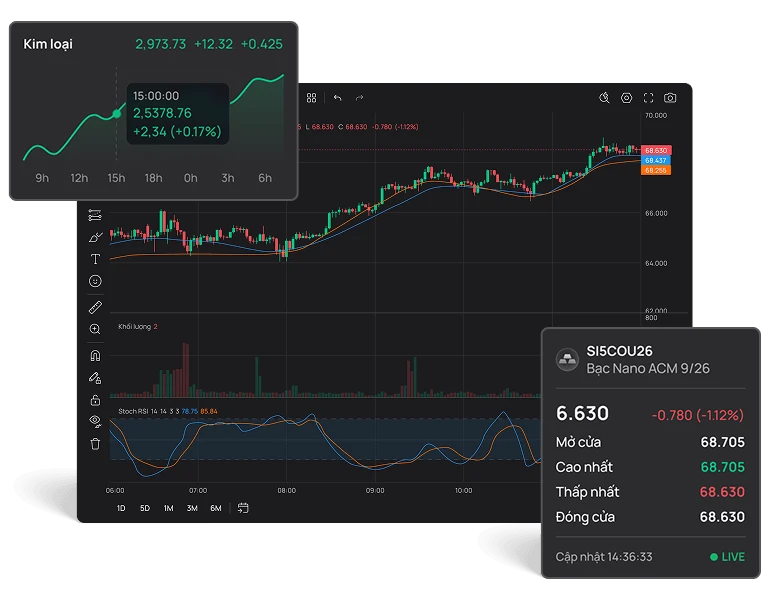Image resolution: width=762 pixels, height=600 pixels.
Task: Click the Kim loại card title
Action: pos(48,44)
